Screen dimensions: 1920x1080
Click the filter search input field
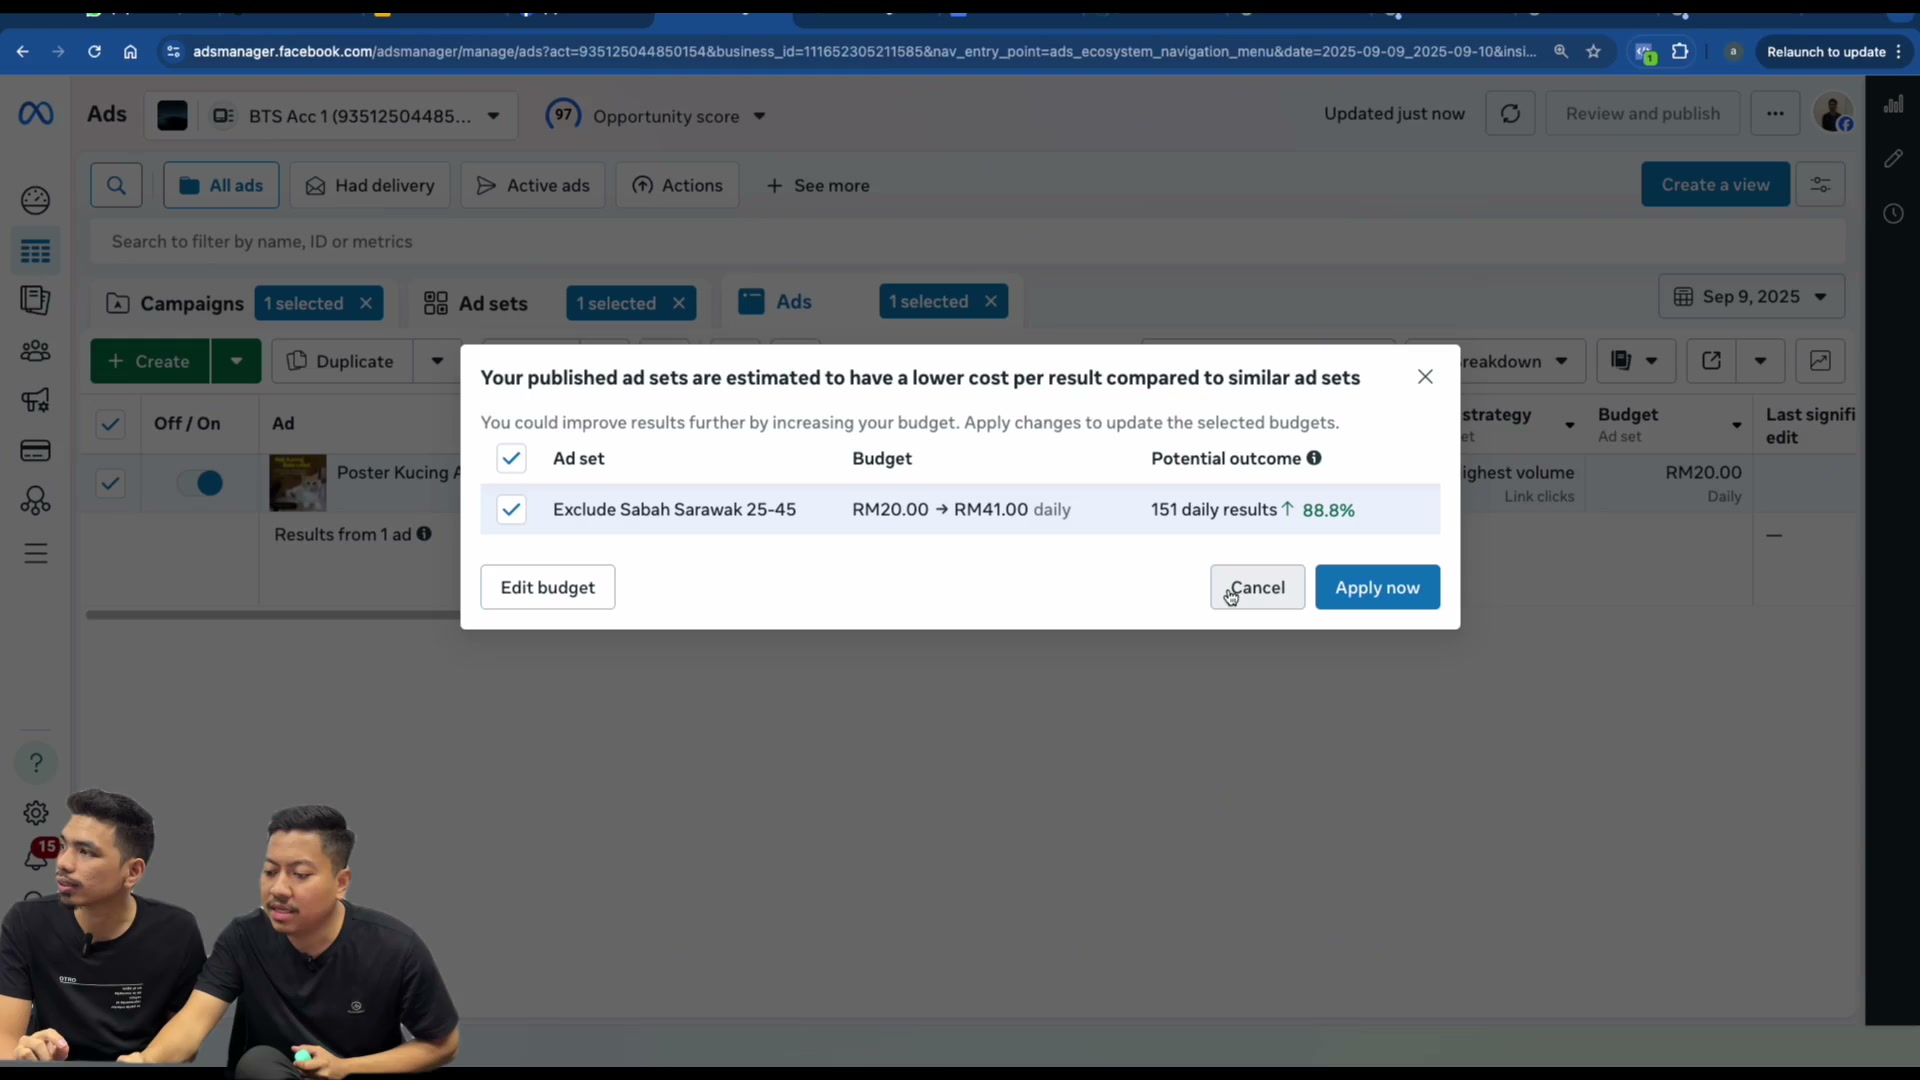pyautogui.click(x=967, y=241)
